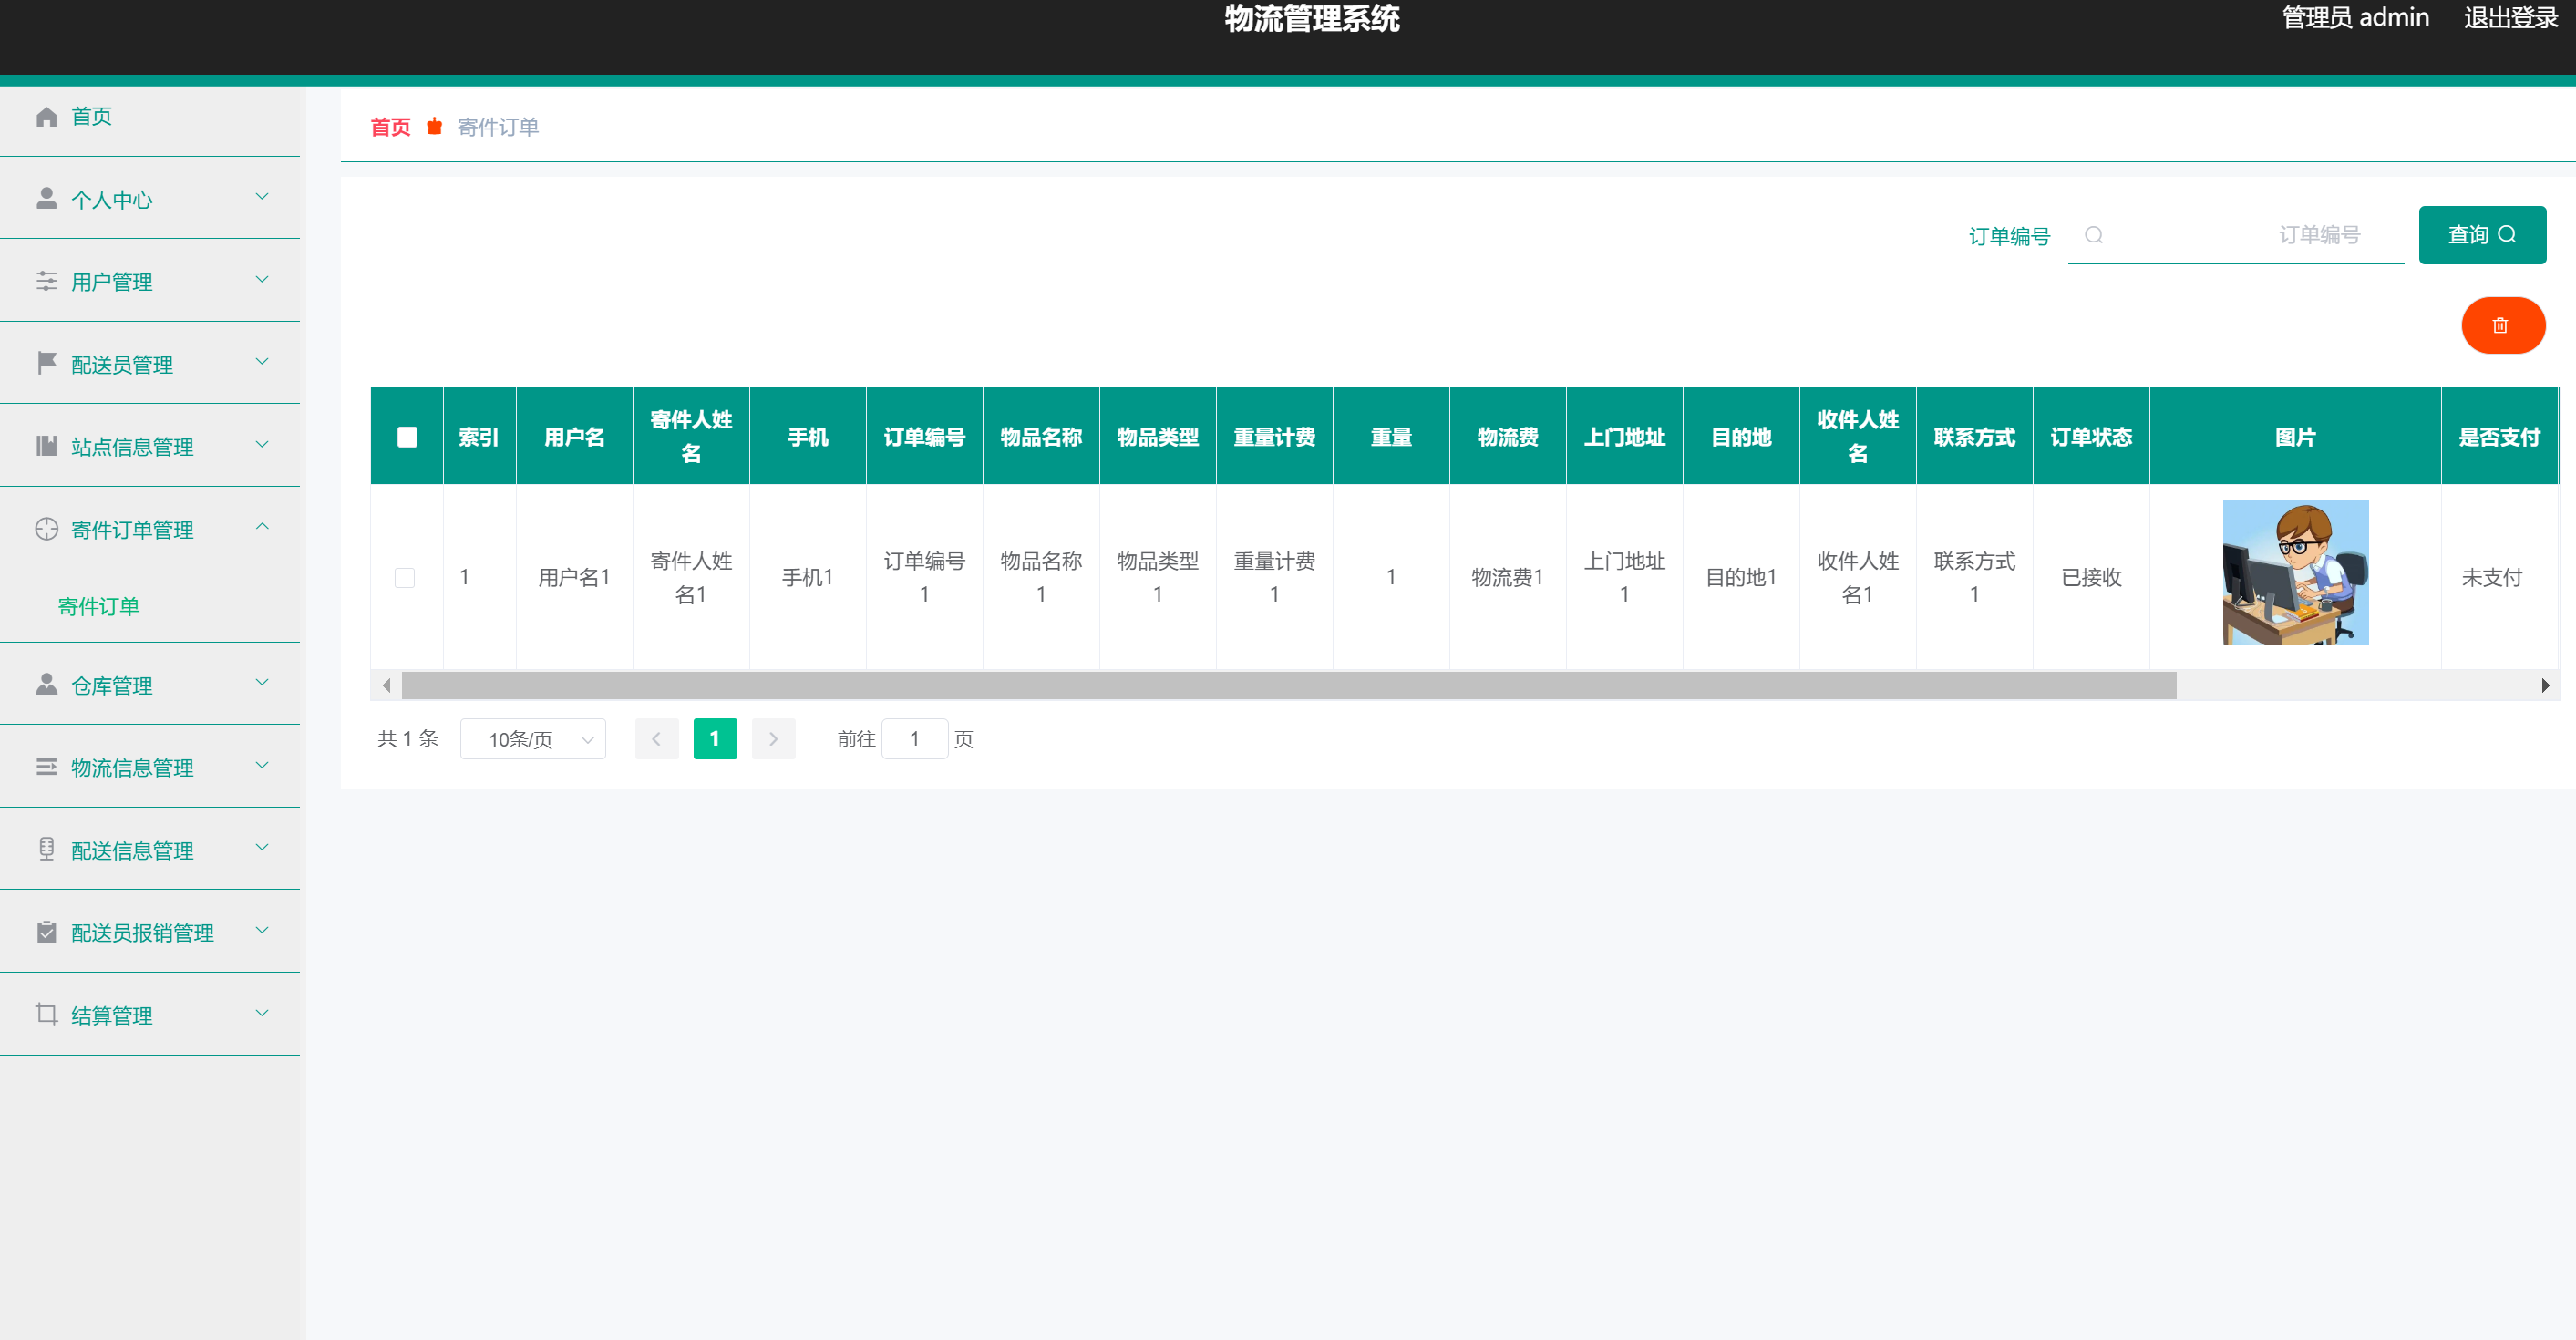This screenshot has height=1340, width=2576.
Task: Click the list icon beside 物流信息管理
Action: pyautogui.click(x=46, y=767)
